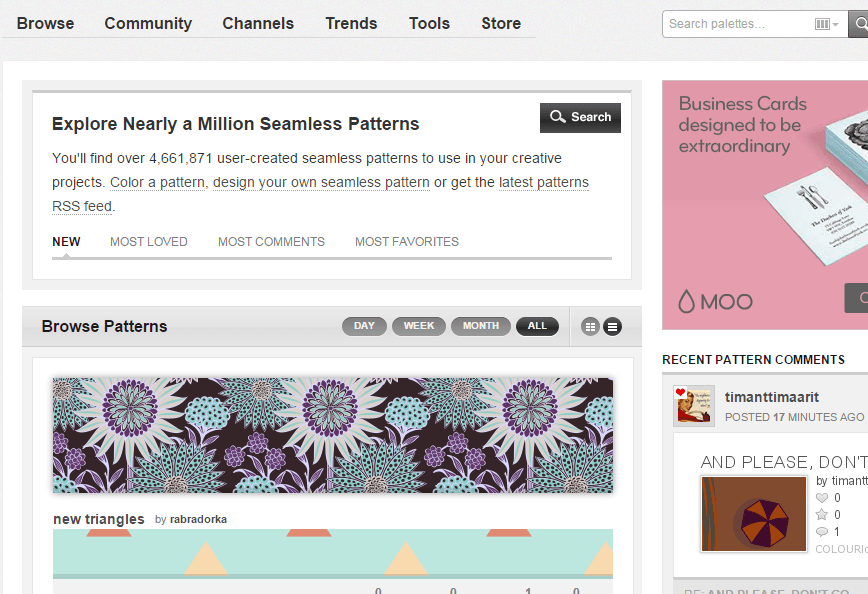868x594 pixels.
Task: Click the speech bubble comments icon
Action: [x=822, y=532]
